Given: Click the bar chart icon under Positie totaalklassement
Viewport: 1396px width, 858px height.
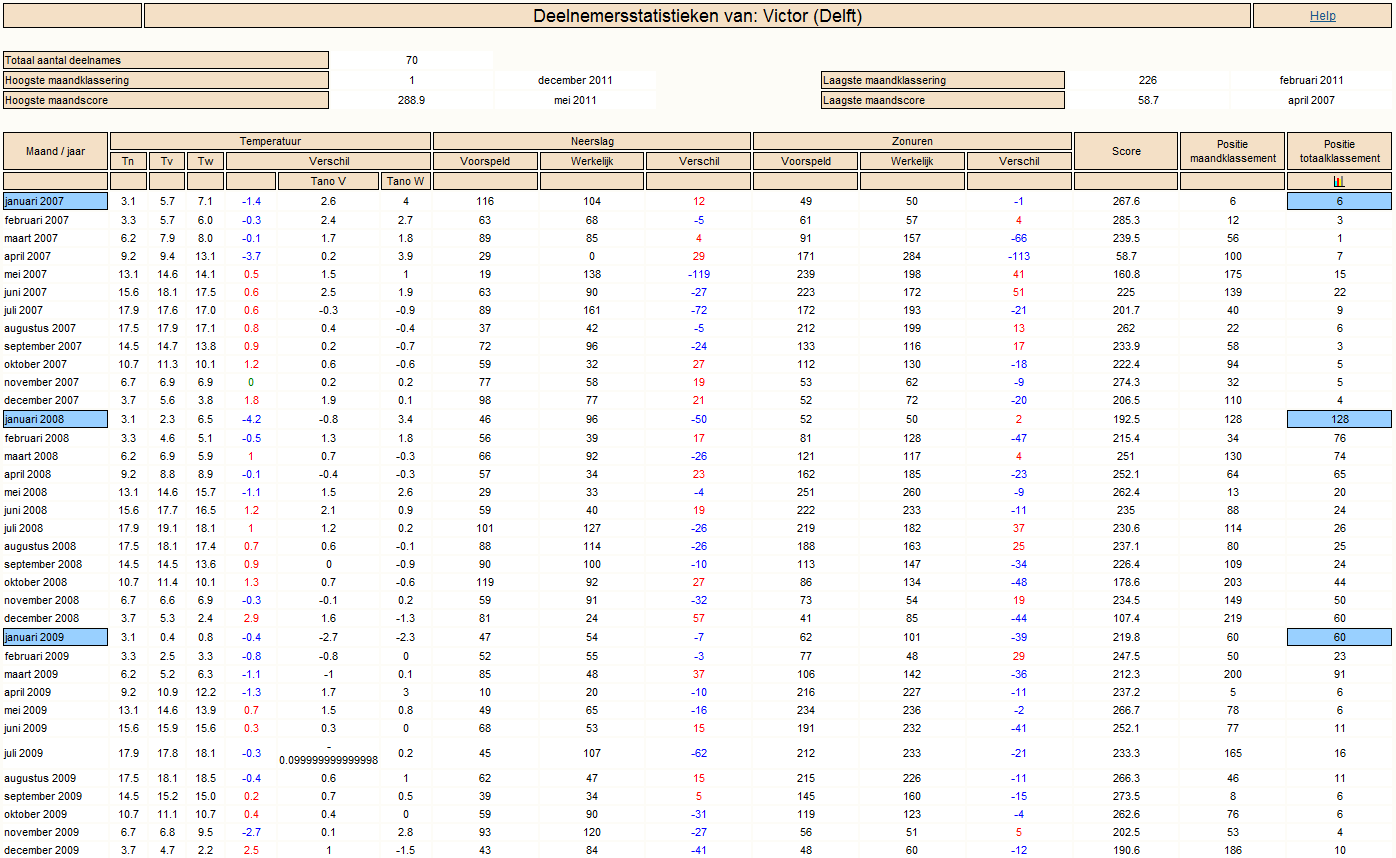Looking at the screenshot, I should pyautogui.click(x=1339, y=181).
